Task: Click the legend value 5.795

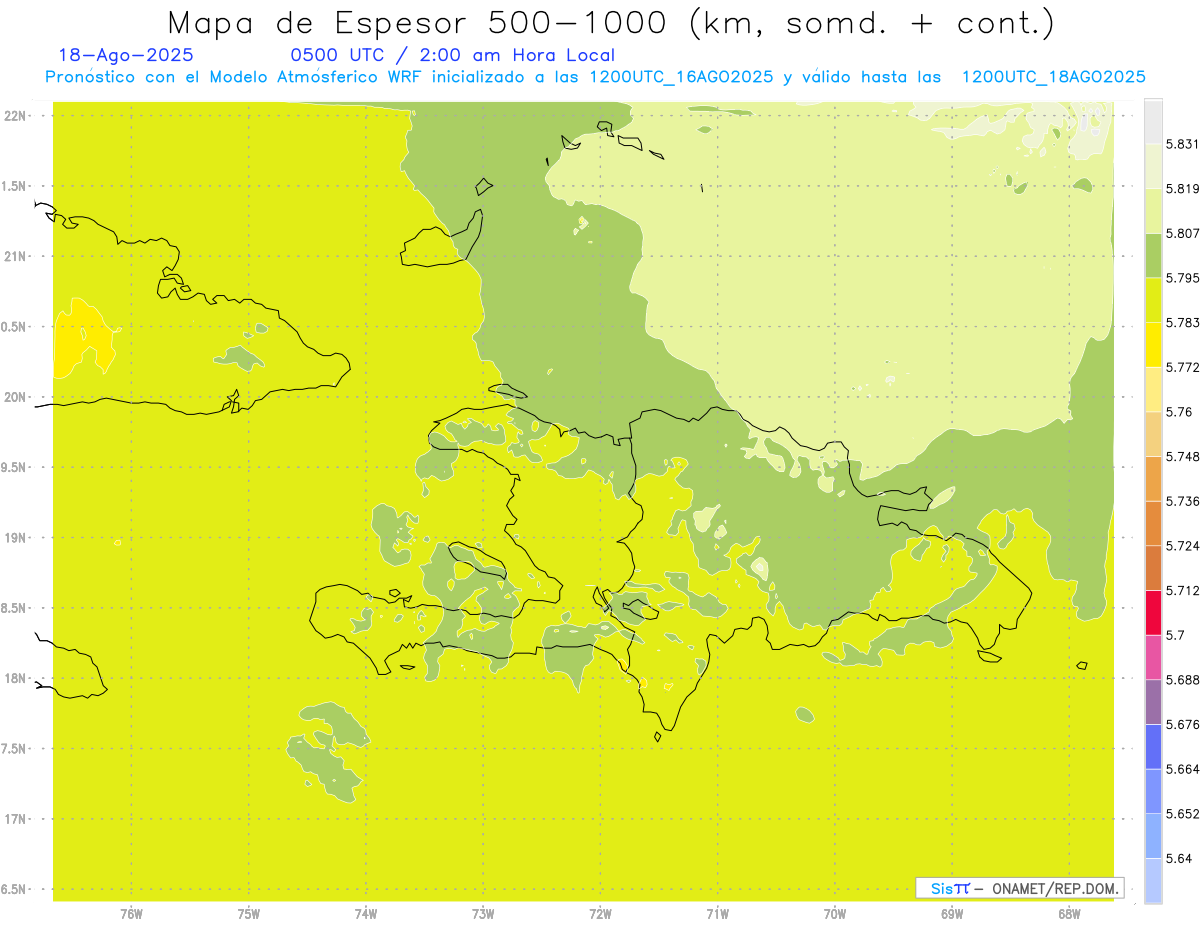Action: 1182,278
